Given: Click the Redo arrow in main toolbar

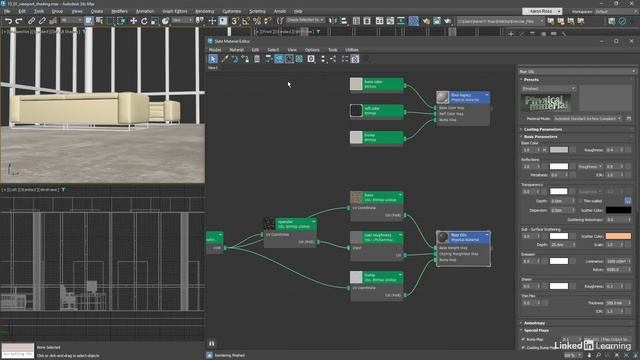Looking at the screenshot, I should pos(19,21).
